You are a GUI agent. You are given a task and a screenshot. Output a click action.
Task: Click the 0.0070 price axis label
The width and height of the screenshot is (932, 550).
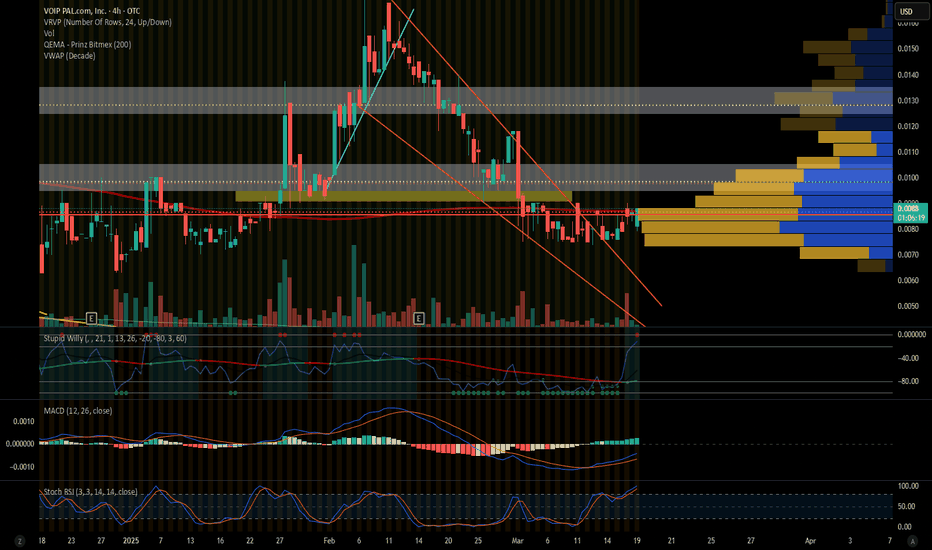tap(908, 254)
